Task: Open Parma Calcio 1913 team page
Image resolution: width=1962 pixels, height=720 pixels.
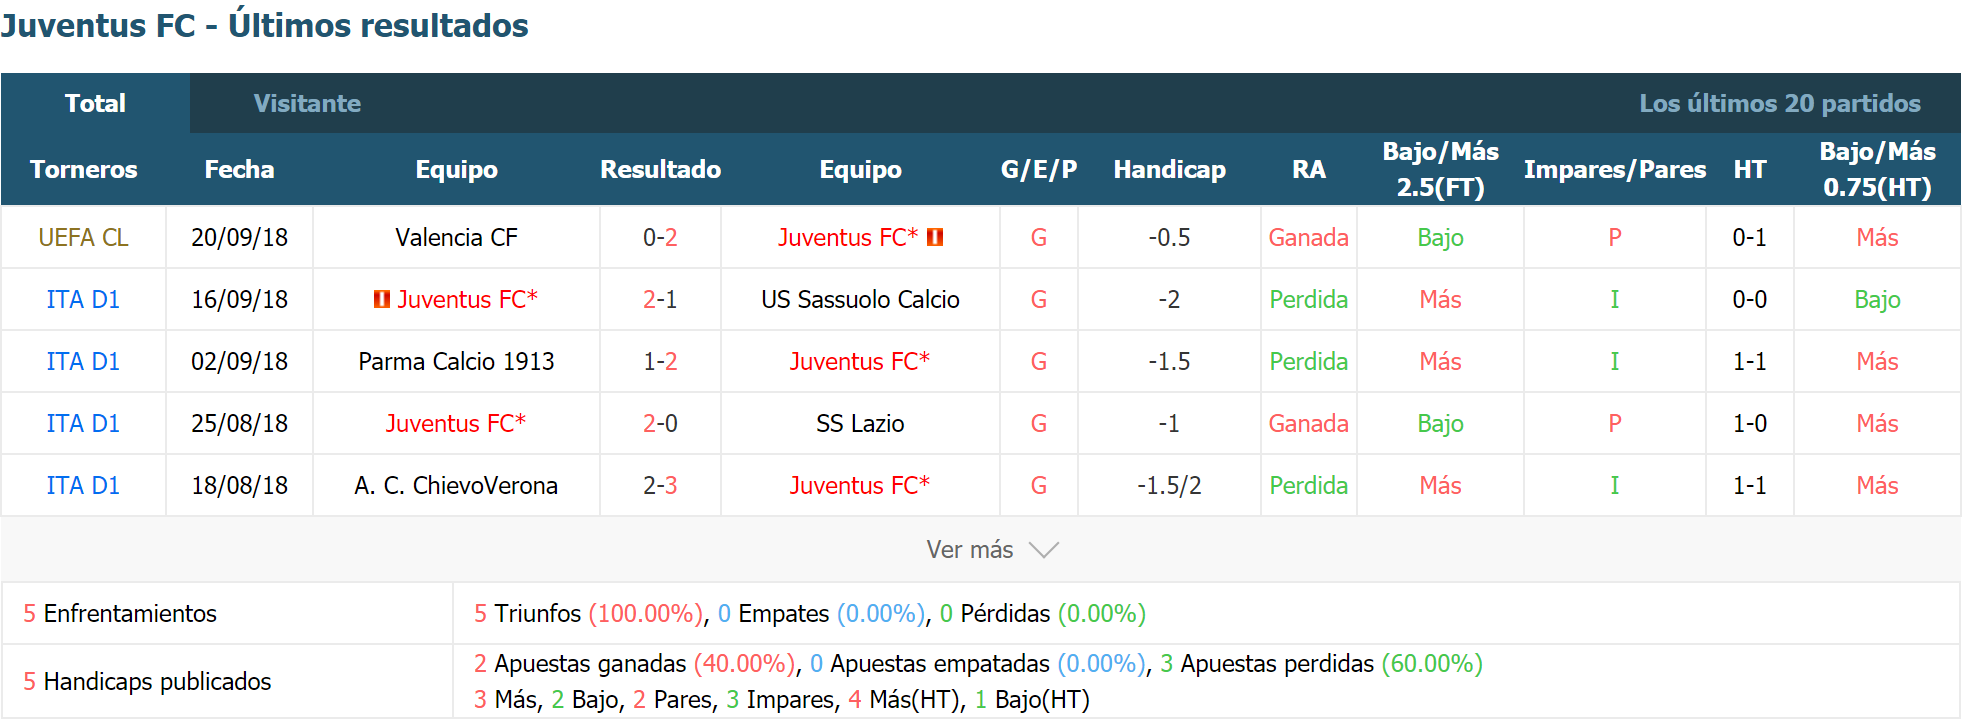Action: coord(456,361)
